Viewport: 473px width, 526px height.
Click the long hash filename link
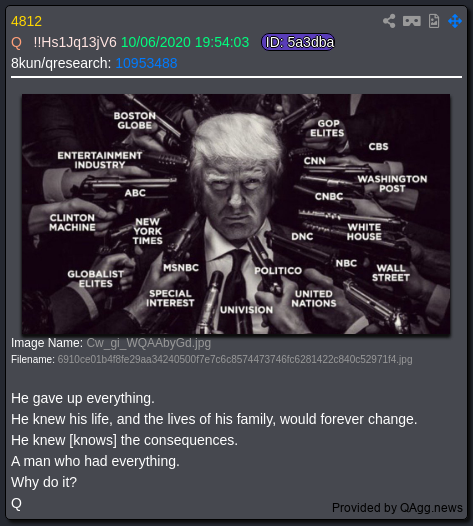click(235, 359)
